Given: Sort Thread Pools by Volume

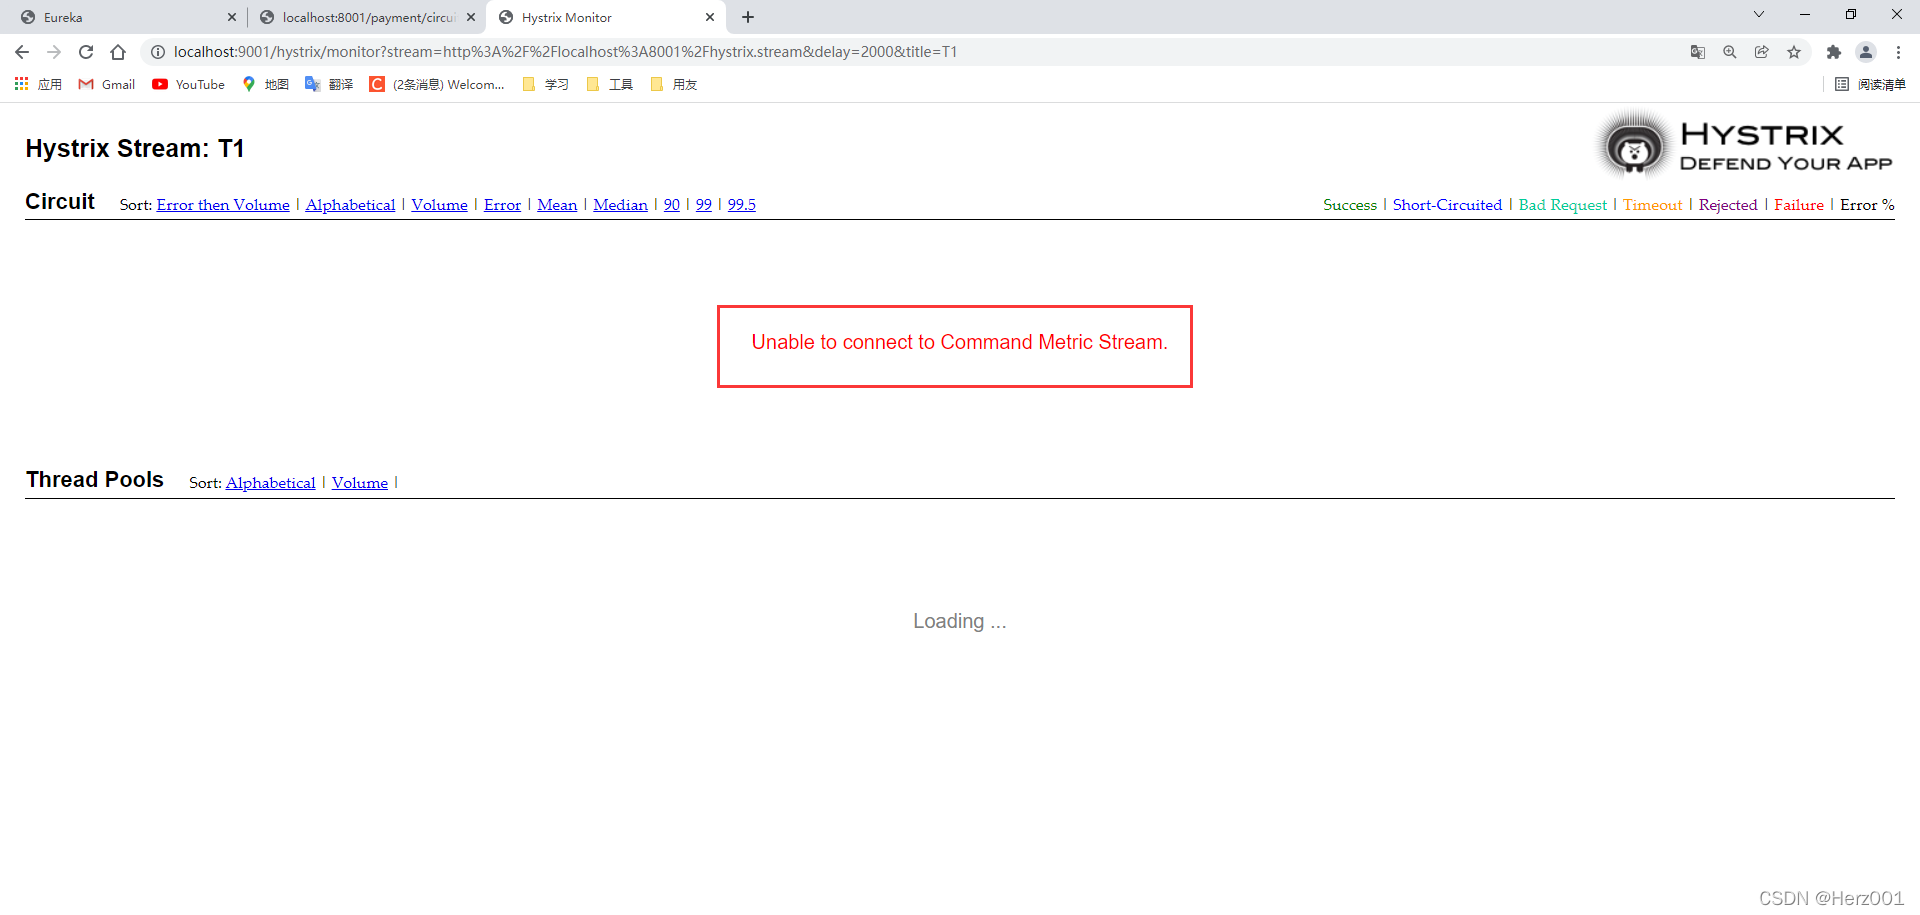Looking at the screenshot, I should [x=360, y=483].
